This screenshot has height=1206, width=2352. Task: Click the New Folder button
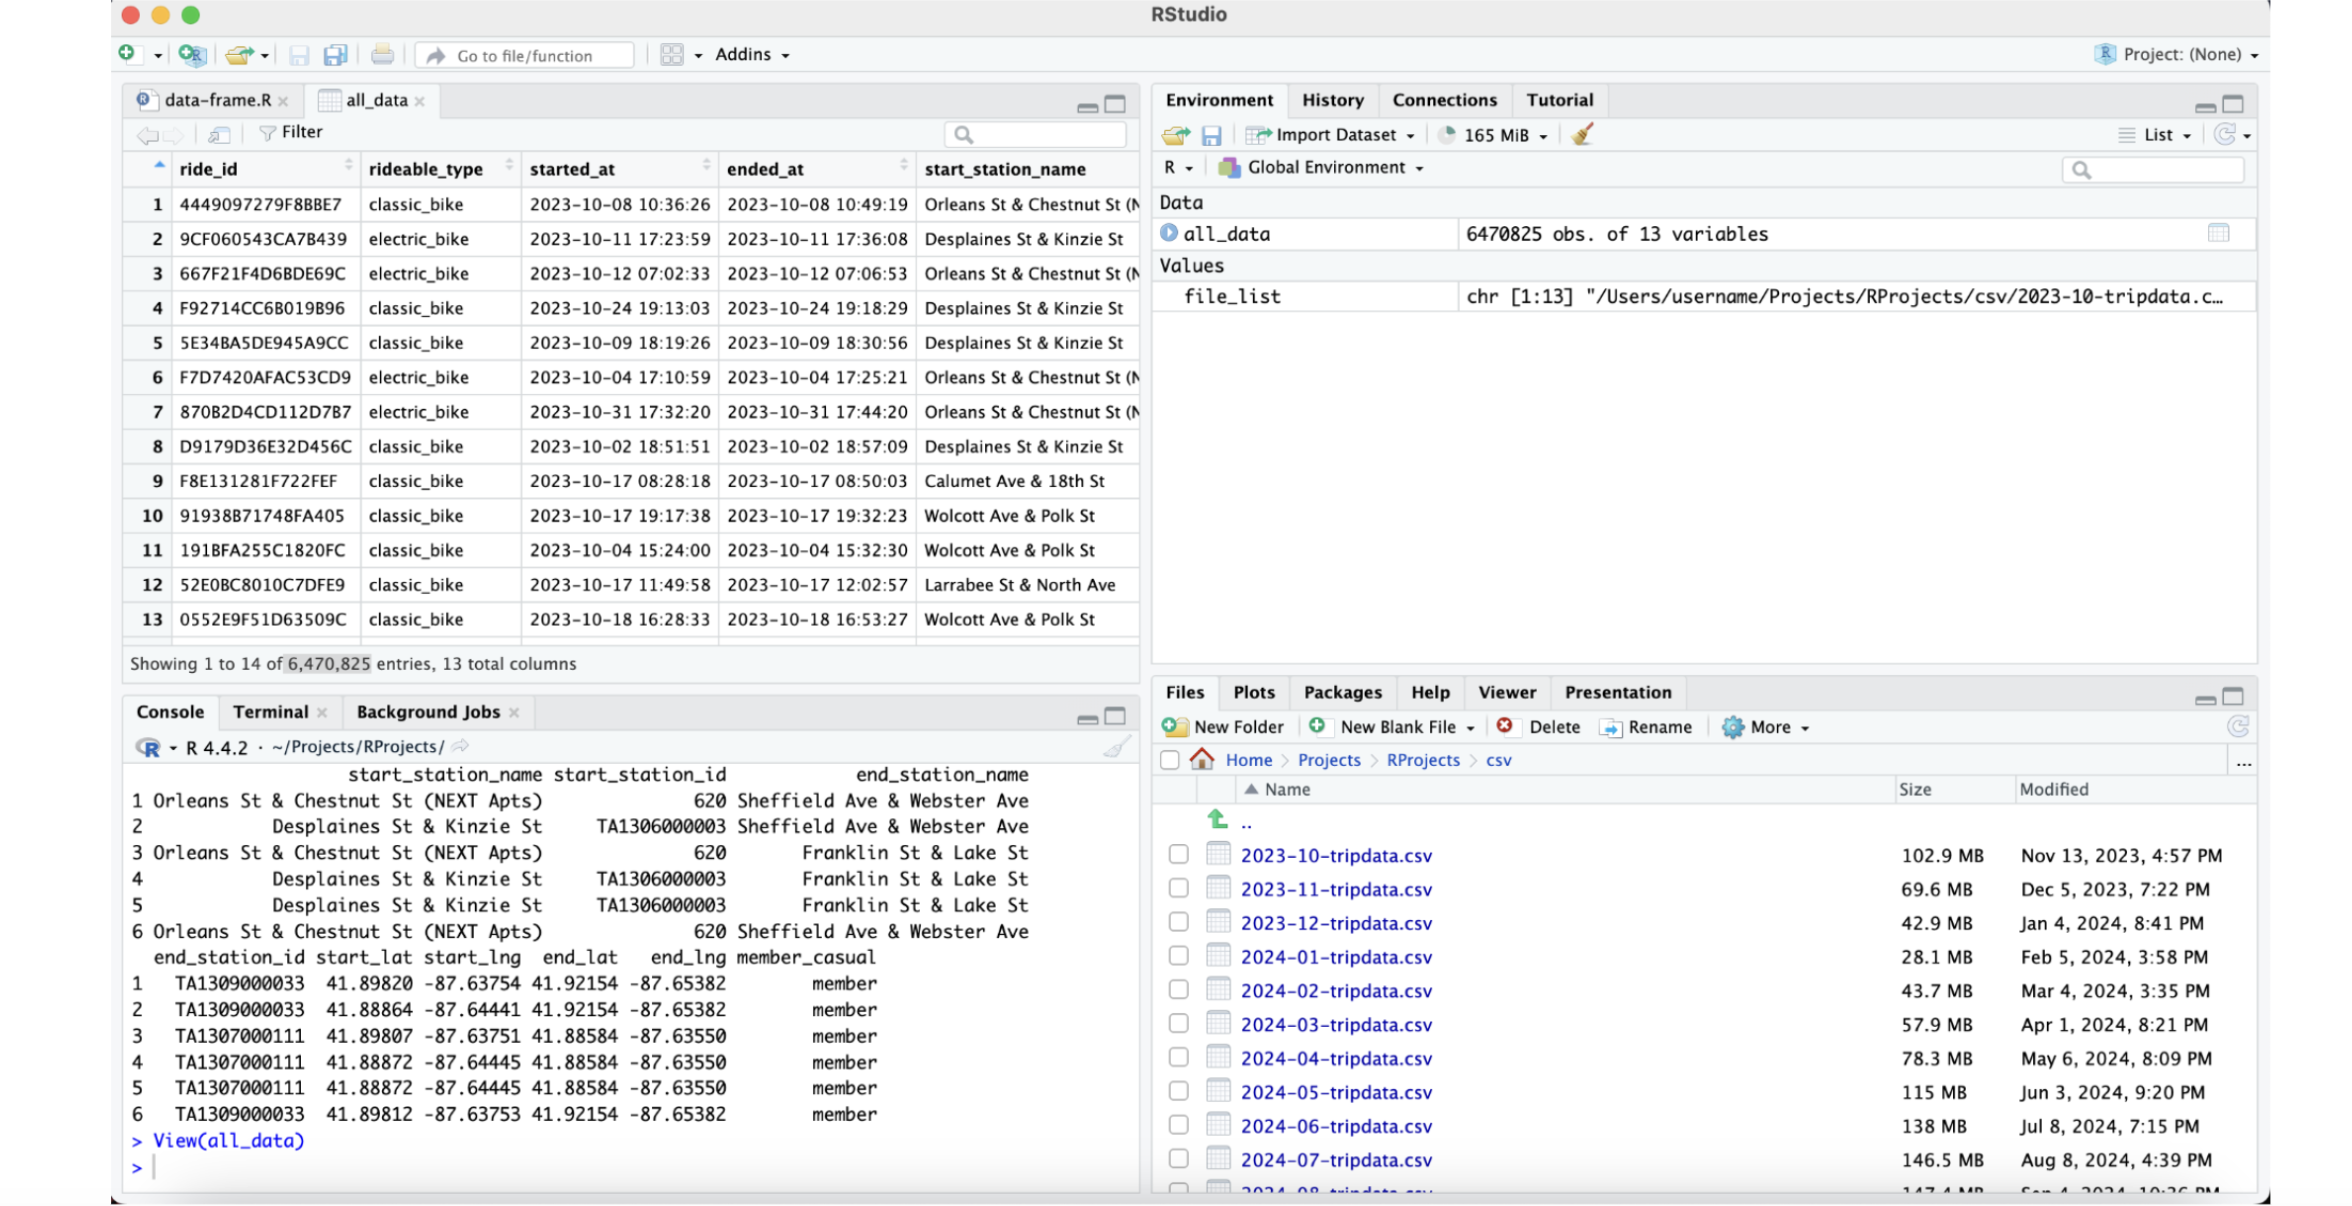[x=1223, y=727]
